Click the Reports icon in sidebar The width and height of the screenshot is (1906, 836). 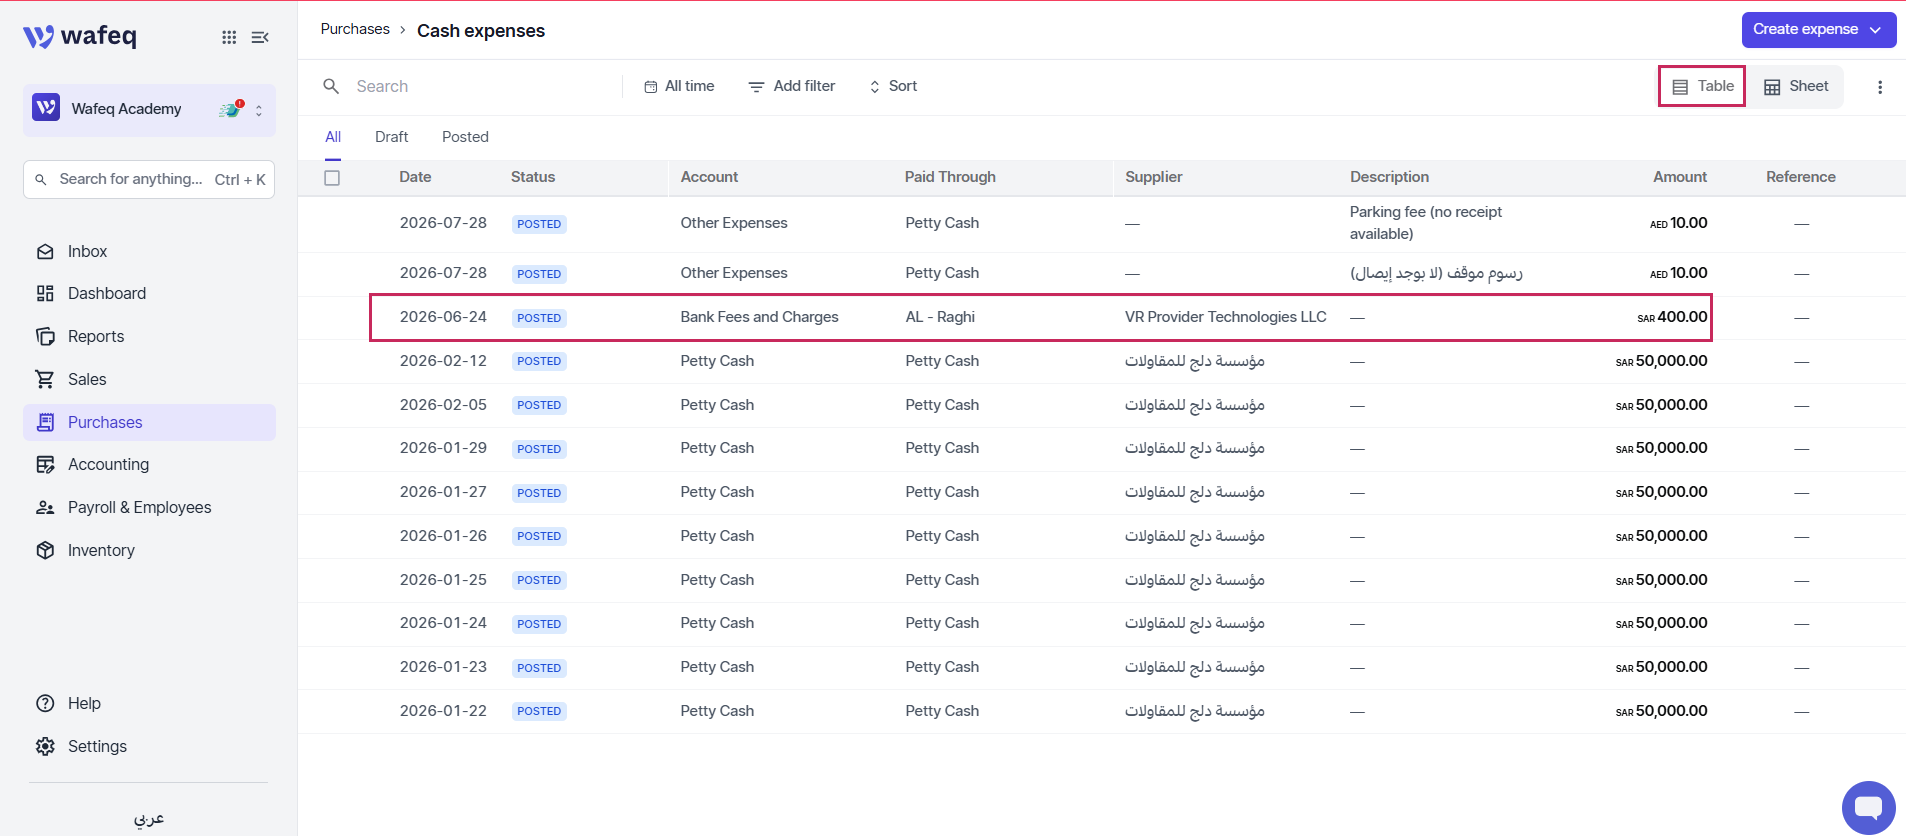click(45, 337)
